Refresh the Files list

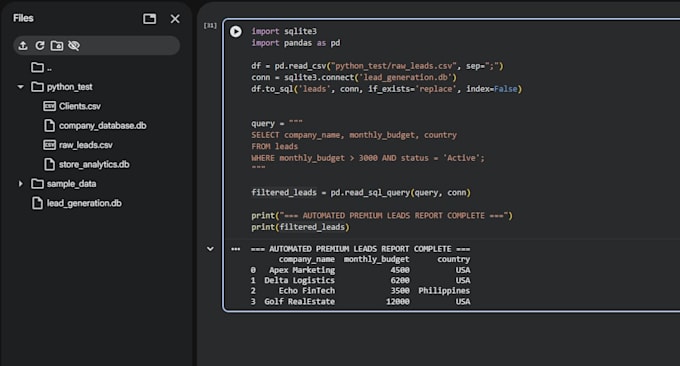[40, 46]
